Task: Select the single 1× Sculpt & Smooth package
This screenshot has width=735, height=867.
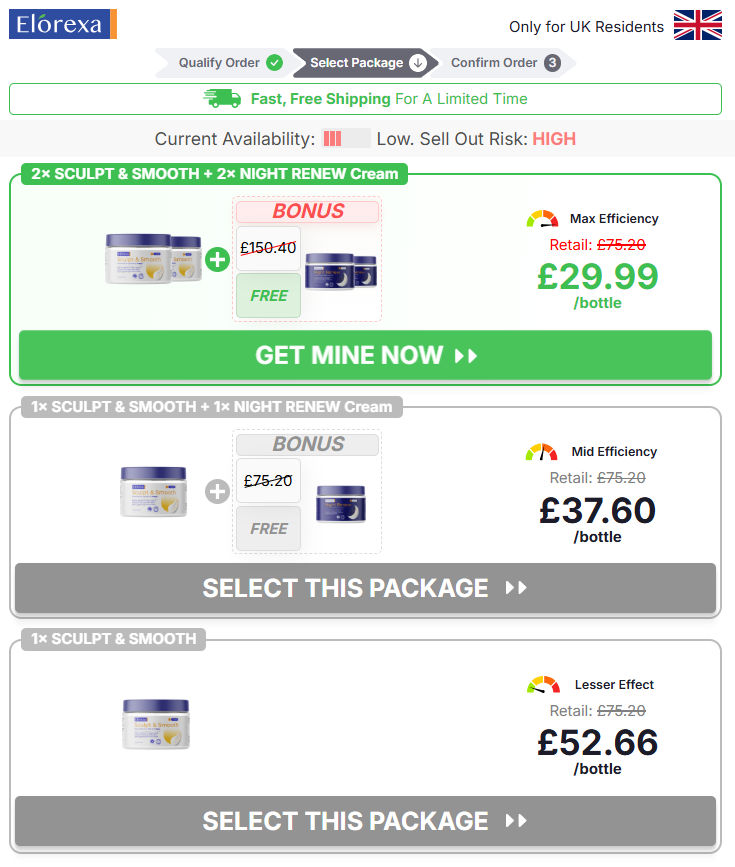Action: pyautogui.click(x=365, y=821)
